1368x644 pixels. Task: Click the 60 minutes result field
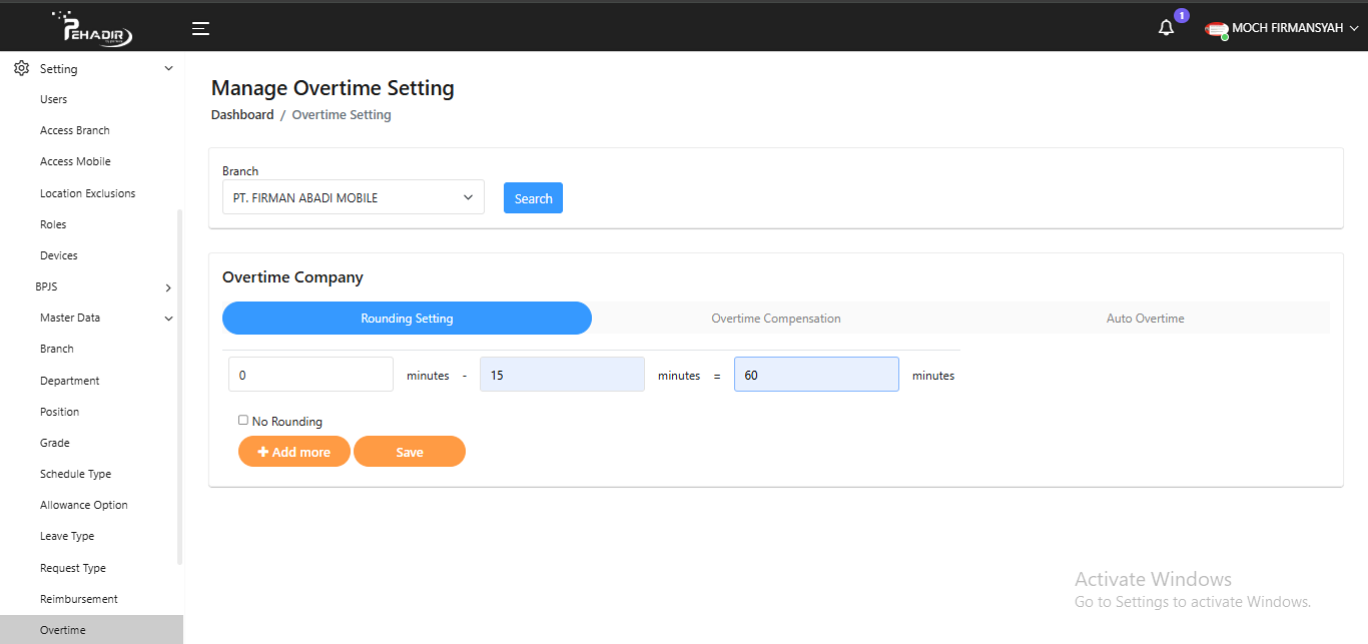816,375
